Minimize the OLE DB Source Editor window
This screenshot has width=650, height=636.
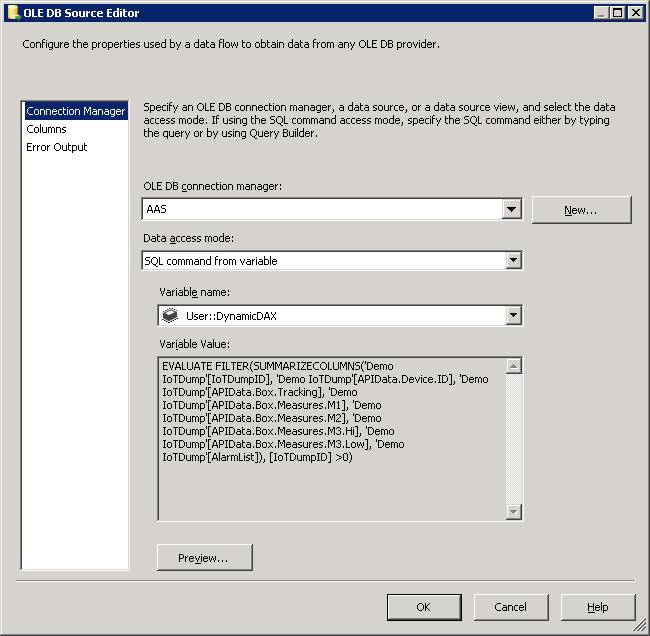(x=601, y=13)
